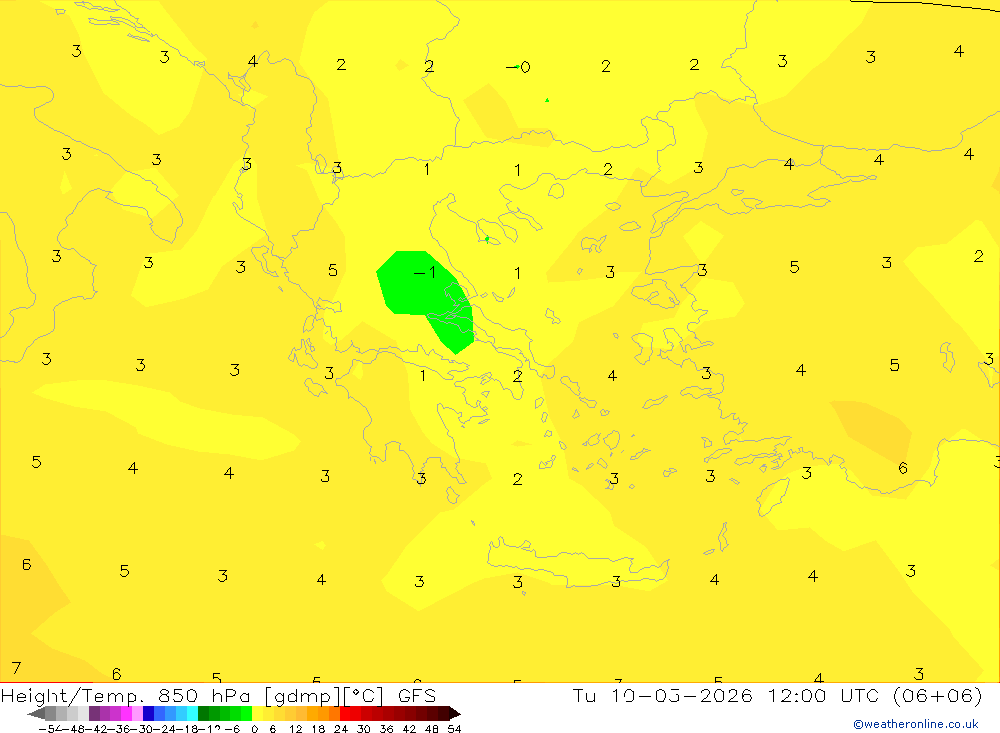Click the left arrow end of color scale

coord(36,714)
